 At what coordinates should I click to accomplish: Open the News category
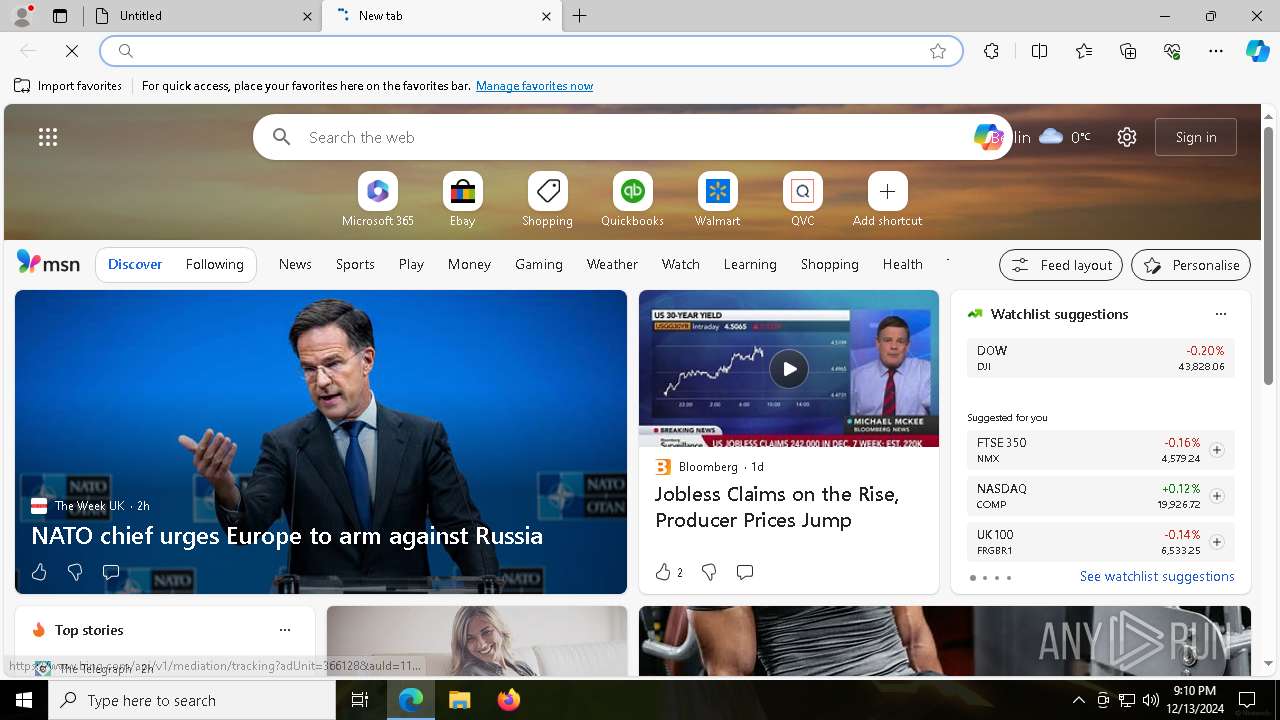[295, 264]
